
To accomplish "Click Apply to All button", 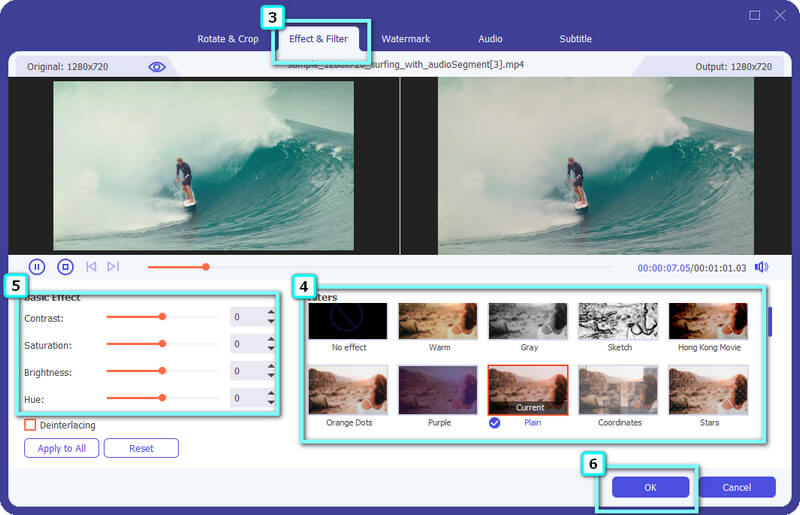I will (61, 448).
